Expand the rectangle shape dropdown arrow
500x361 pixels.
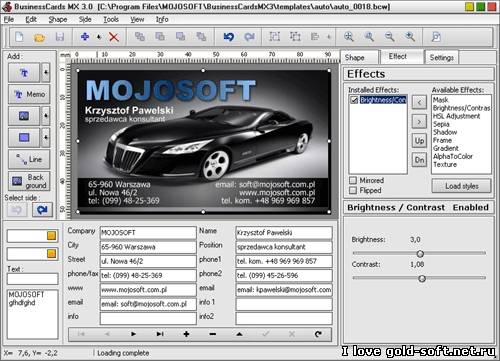click(x=46, y=137)
